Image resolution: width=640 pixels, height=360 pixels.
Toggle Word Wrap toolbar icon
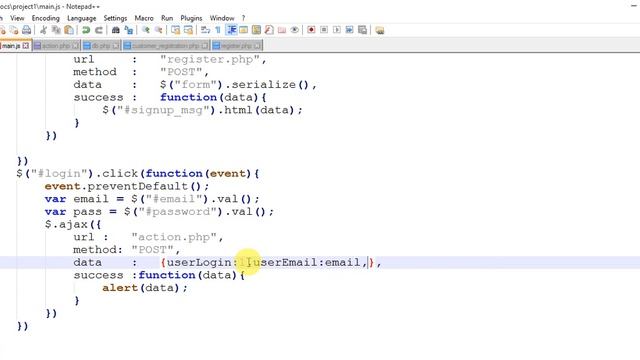(205, 30)
